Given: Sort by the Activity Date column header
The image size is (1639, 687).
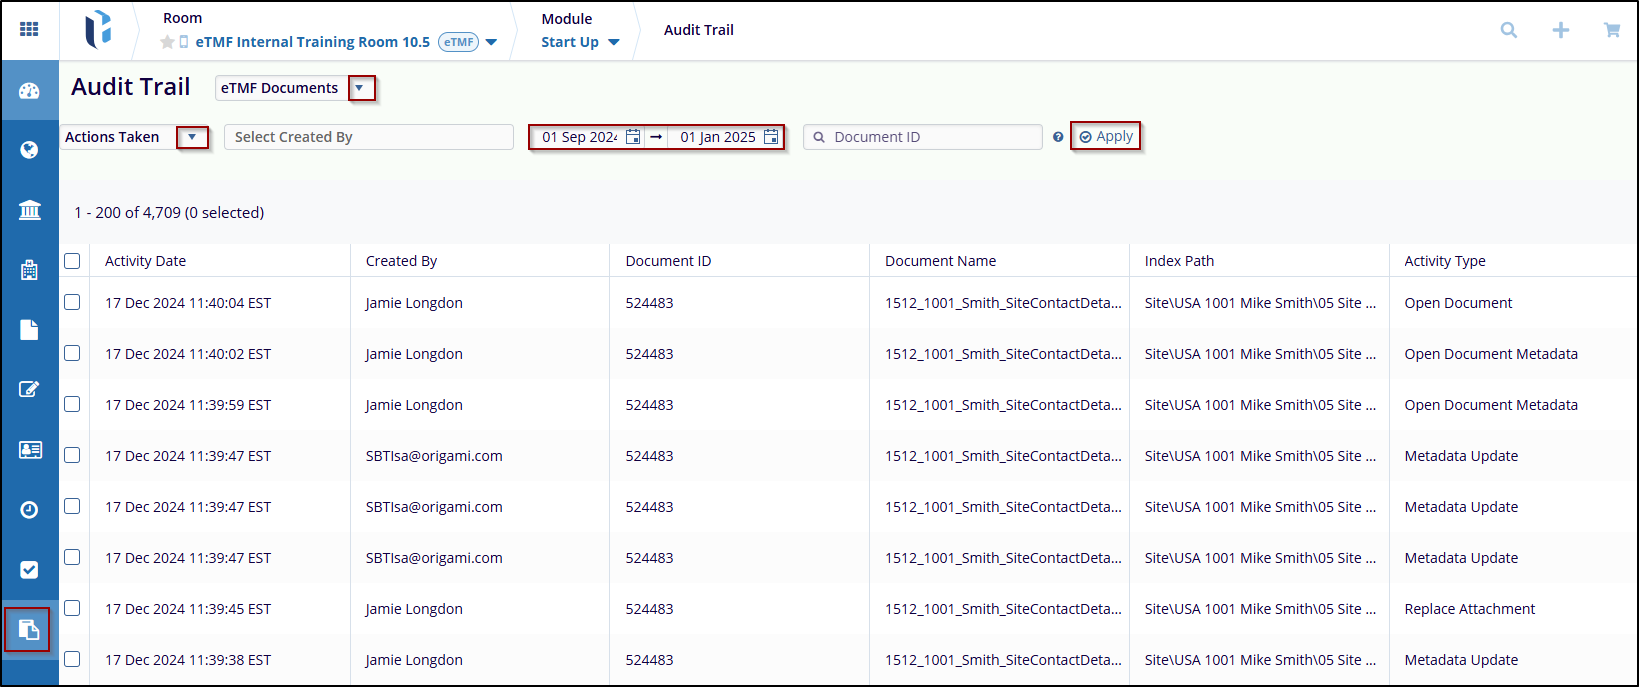Looking at the screenshot, I should 145,261.
